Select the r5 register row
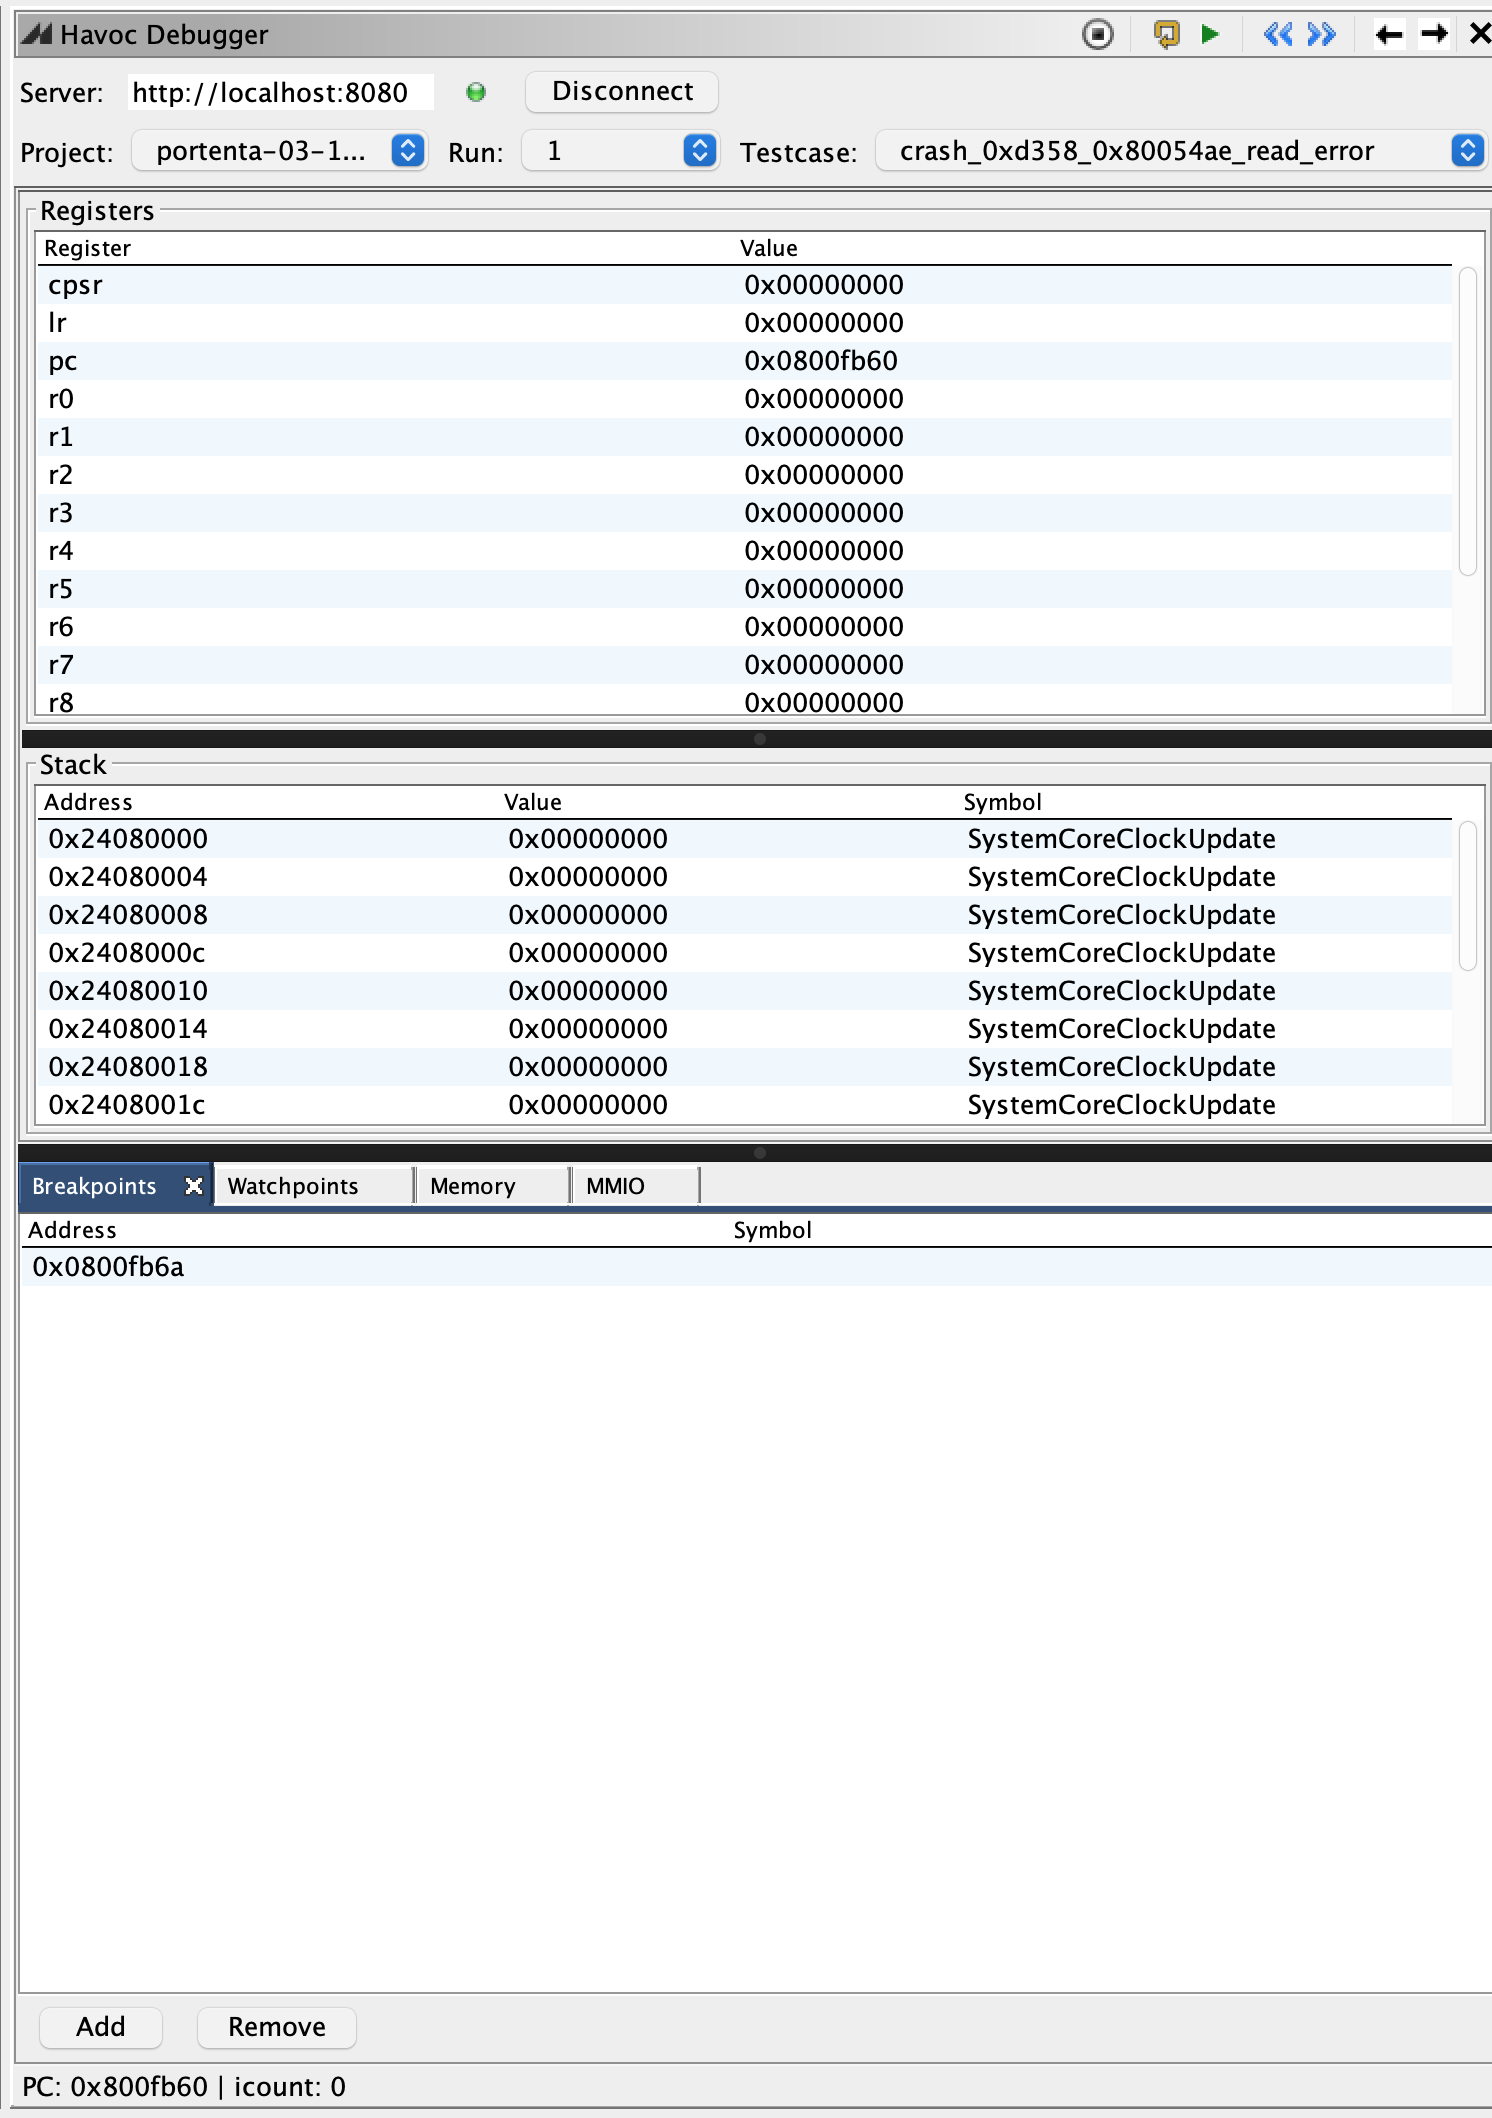 745,589
